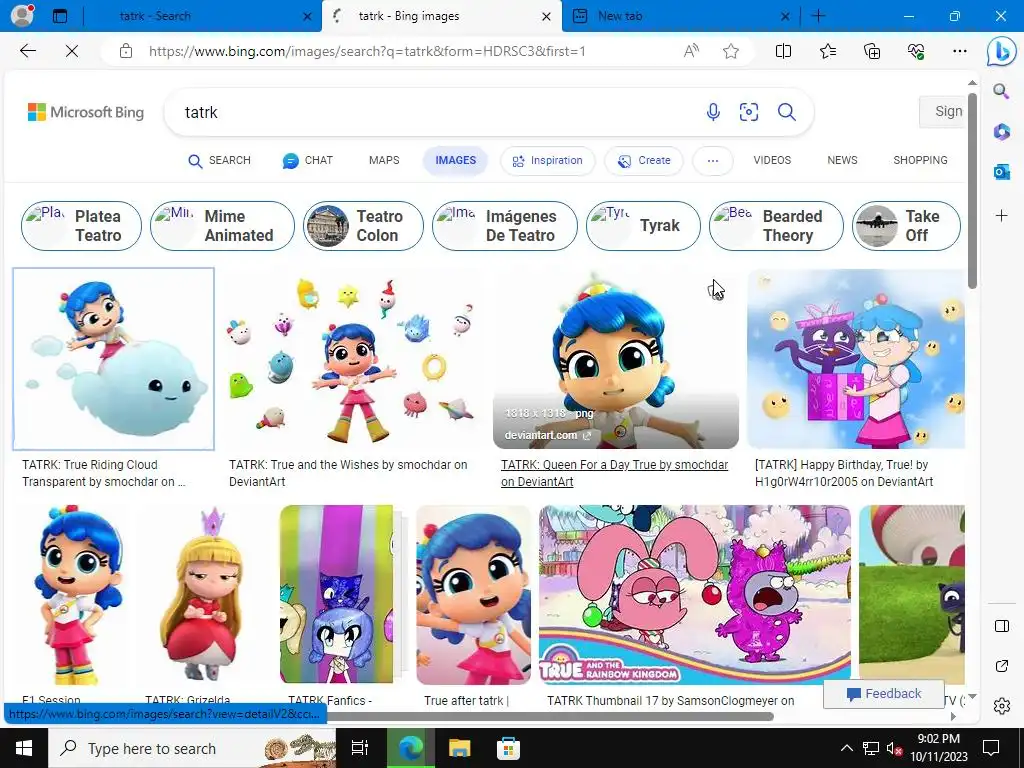The height and width of the screenshot is (768, 1024).
Task: Open the sidebar external link icon
Action: (x=1001, y=666)
